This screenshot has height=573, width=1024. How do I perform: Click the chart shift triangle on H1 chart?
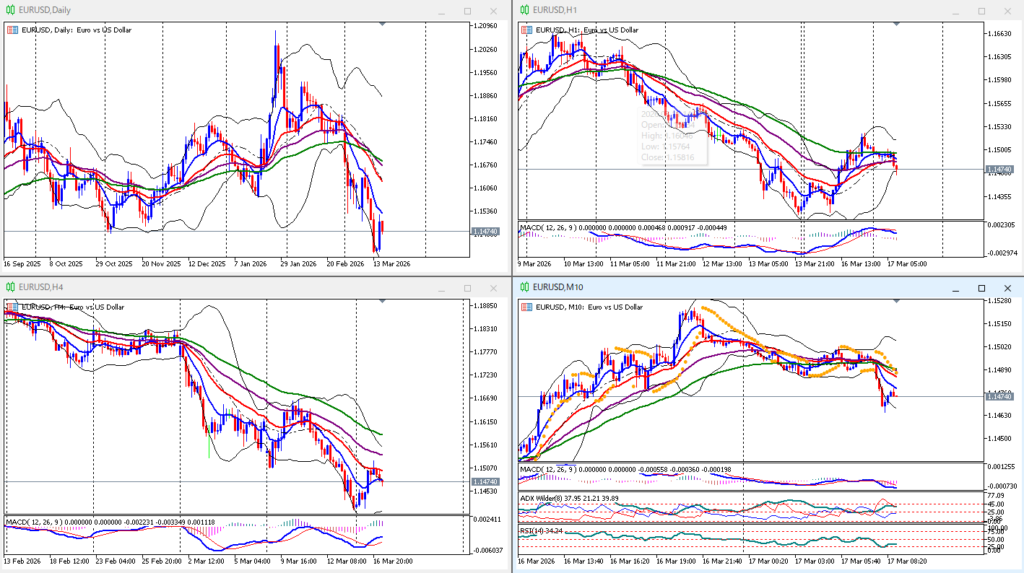click(897, 23)
